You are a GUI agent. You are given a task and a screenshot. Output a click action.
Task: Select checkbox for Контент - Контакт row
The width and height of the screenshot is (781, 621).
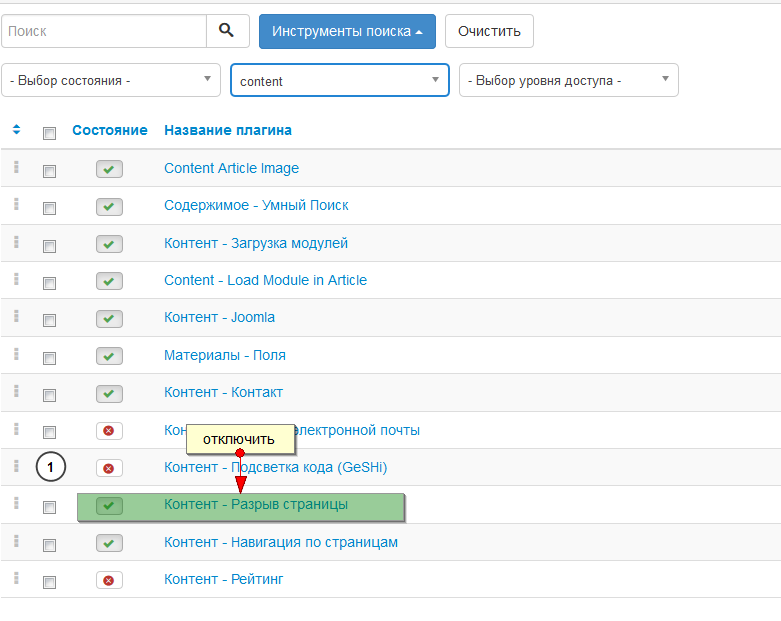pos(49,395)
